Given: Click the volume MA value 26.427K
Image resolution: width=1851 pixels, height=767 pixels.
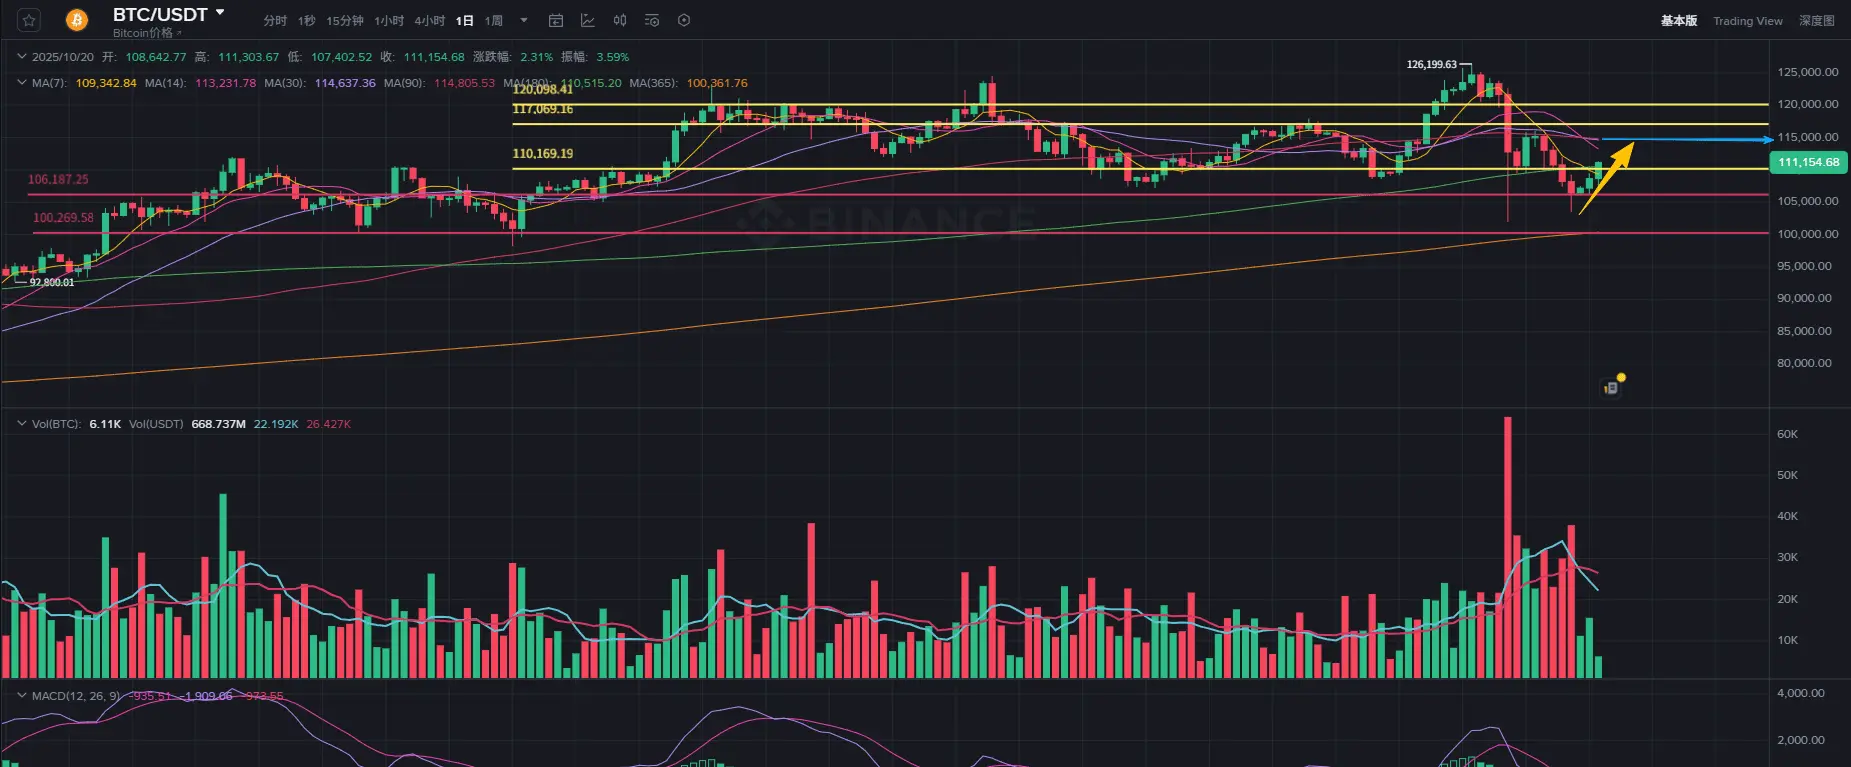Looking at the screenshot, I should 329,424.
